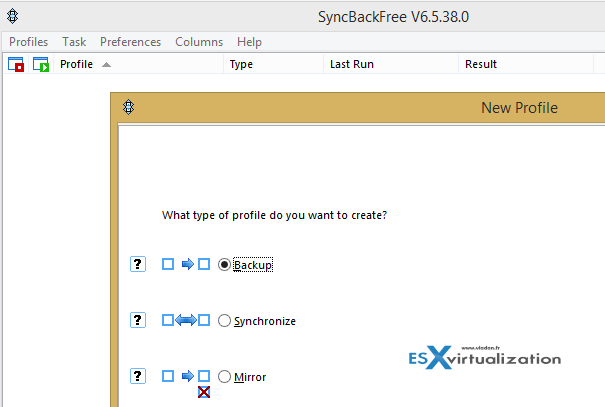The image size is (605, 407).
Task: Sort list by Last Run column header
Action: pyautogui.click(x=391, y=64)
